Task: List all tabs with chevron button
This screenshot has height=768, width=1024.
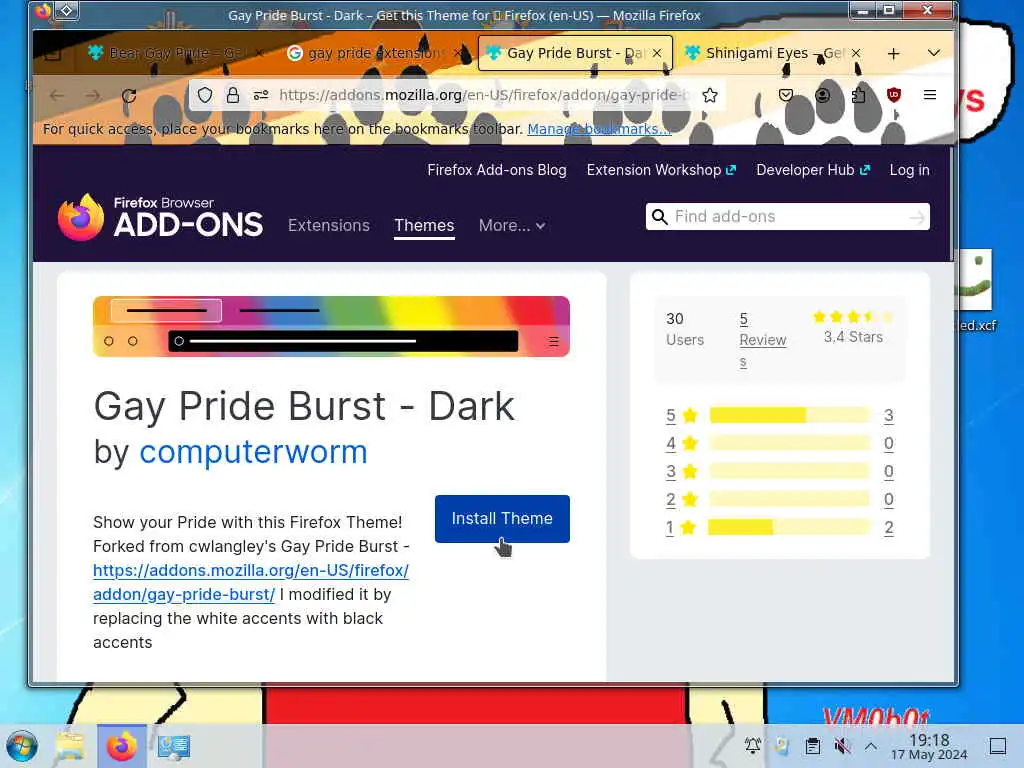Action: 934,53
